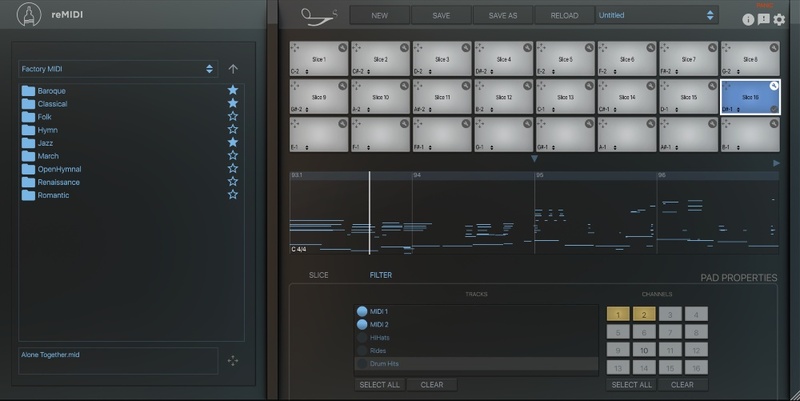
Task: Click the drag handle beside Alone Together.mid
Action: [232, 360]
